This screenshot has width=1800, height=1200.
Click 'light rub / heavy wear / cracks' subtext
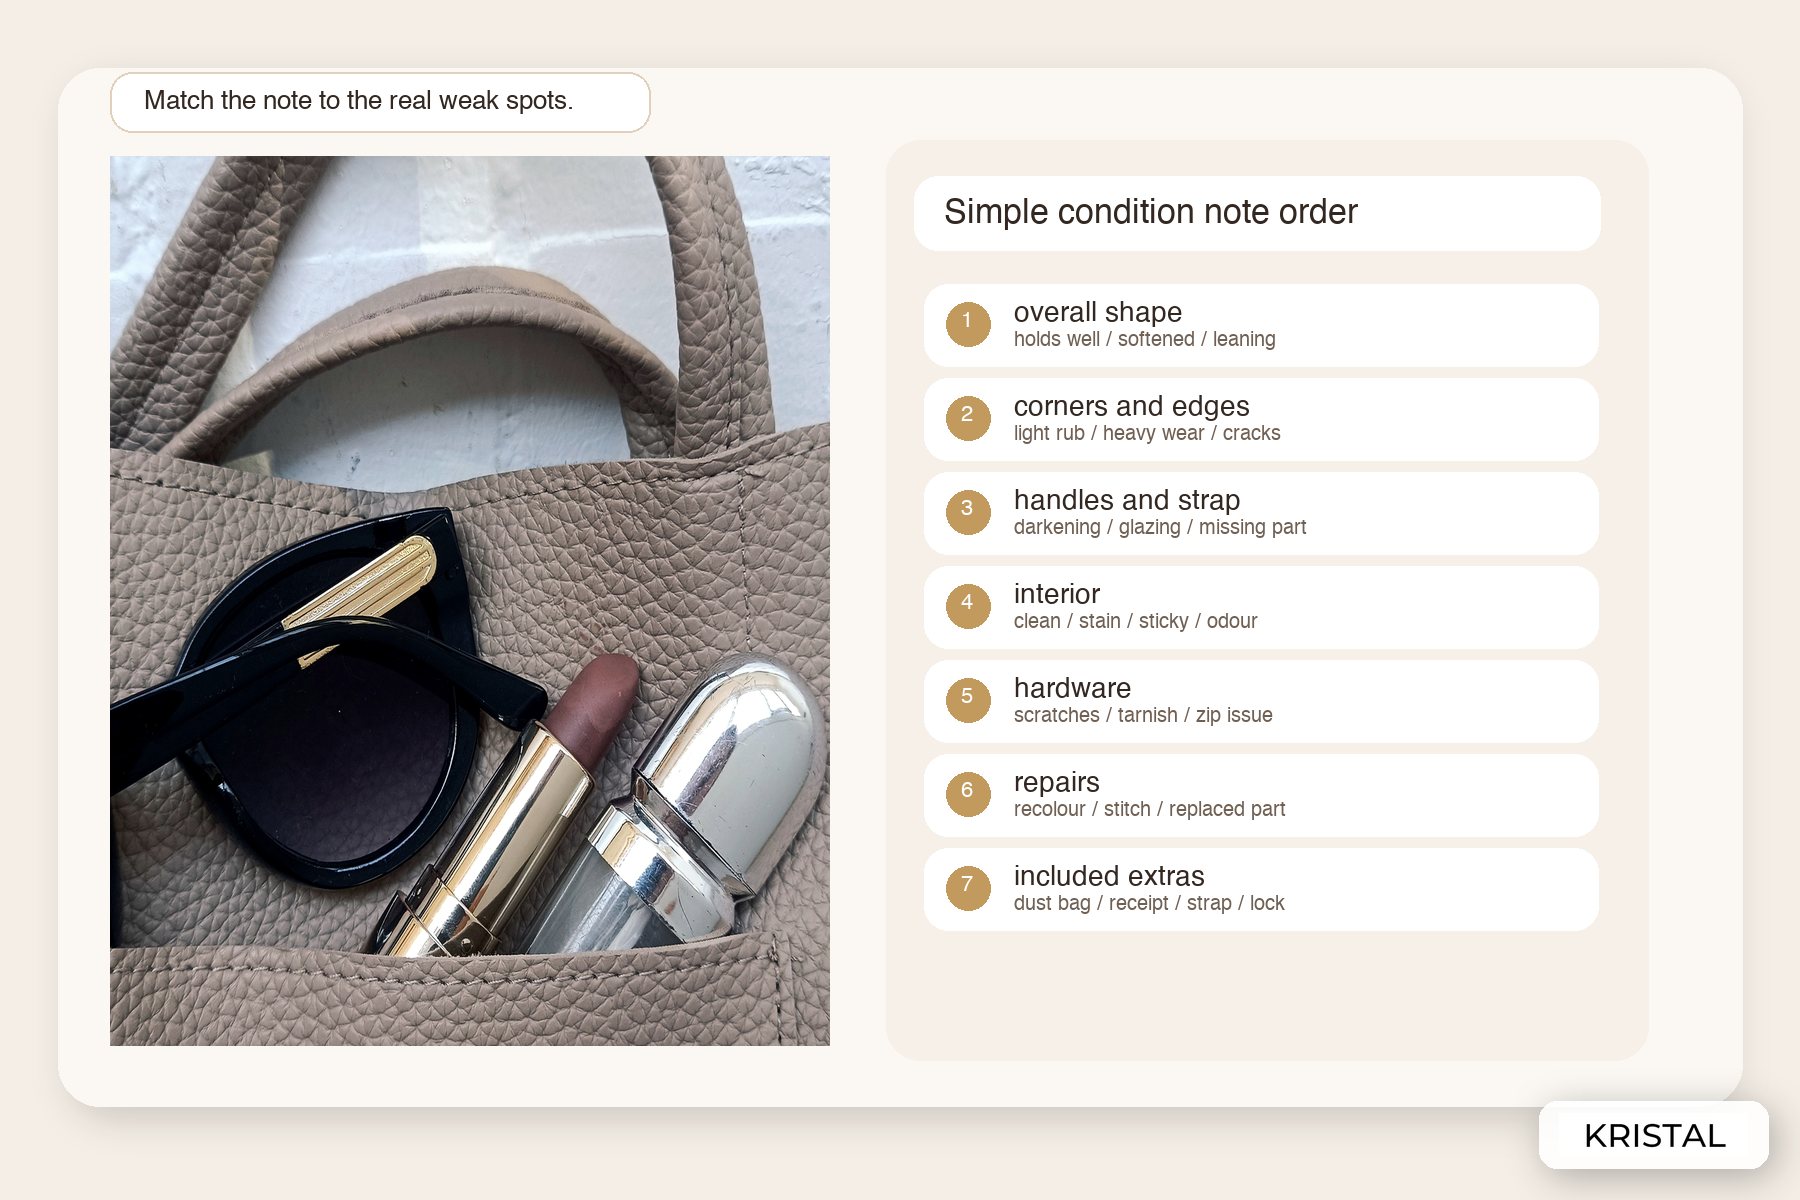pyautogui.click(x=1146, y=433)
